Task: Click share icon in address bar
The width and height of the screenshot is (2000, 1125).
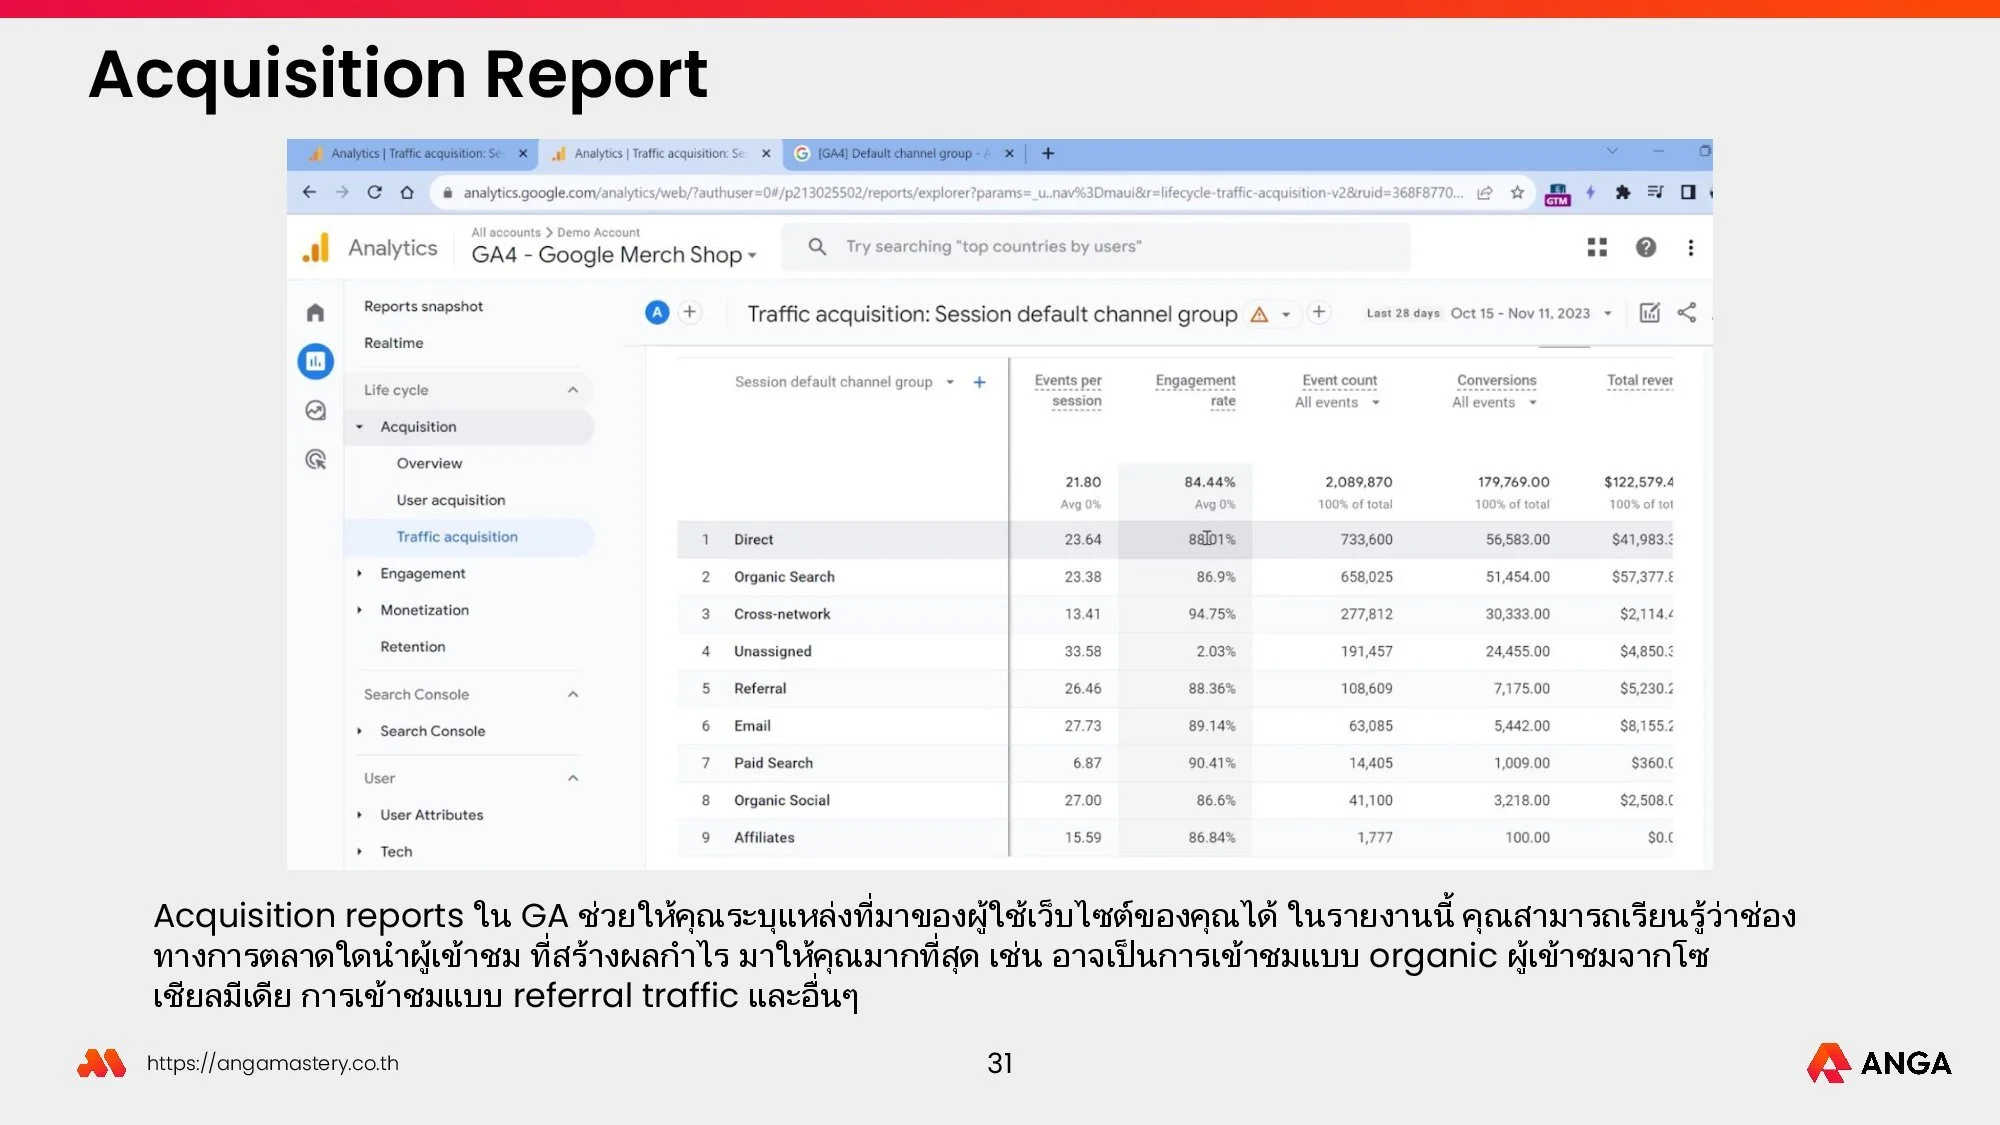Action: [1485, 192]
